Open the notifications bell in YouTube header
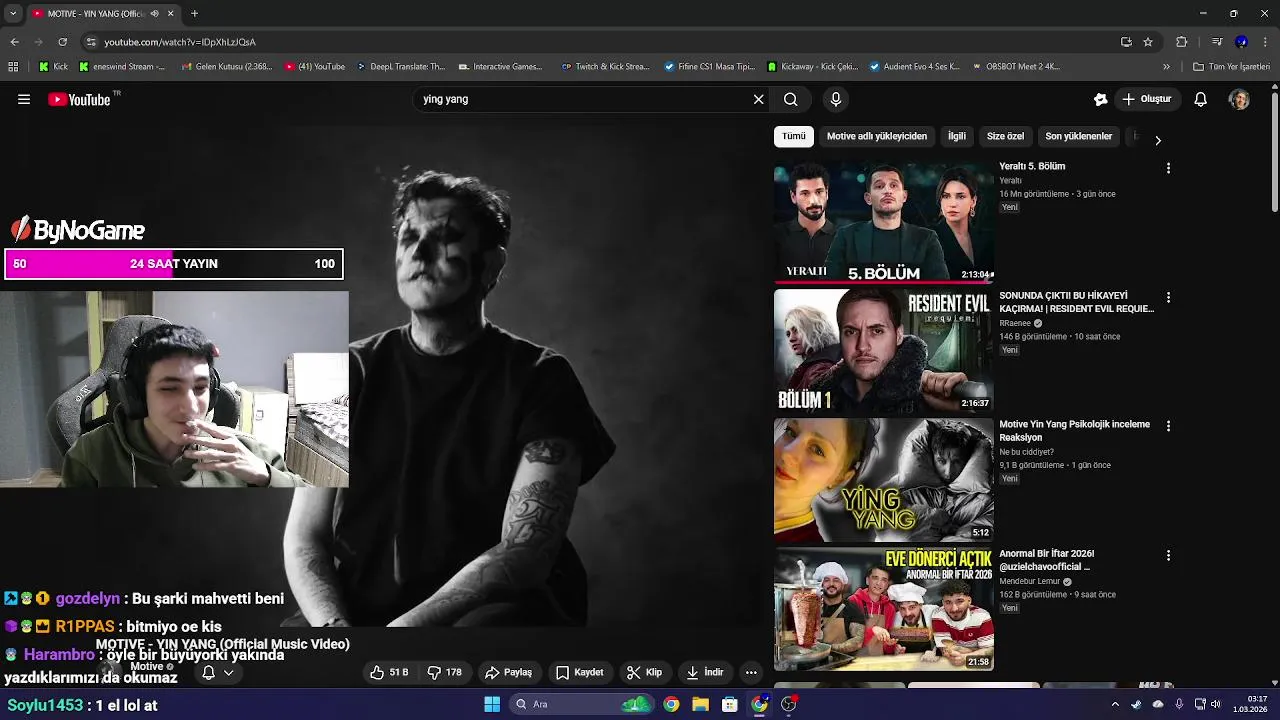 (x=1201, y=99)
